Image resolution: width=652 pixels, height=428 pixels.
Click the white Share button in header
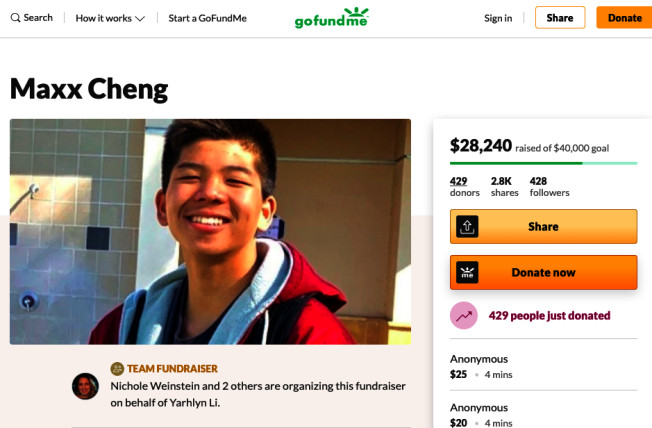pyautogui.click(x=560, y=17)
